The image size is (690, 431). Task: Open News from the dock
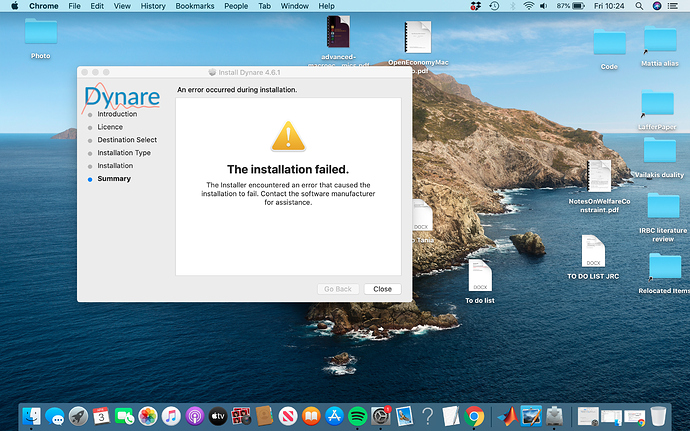[288, 416]
